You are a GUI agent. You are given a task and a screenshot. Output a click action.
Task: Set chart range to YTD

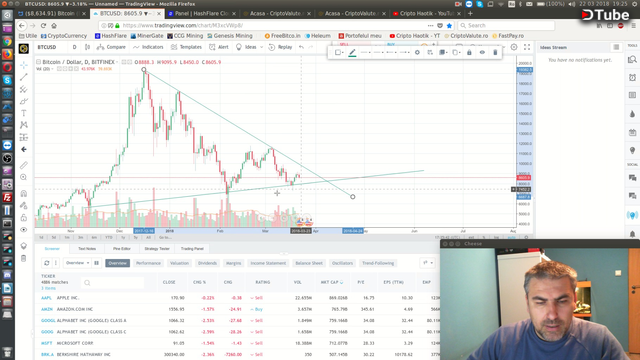109,237
